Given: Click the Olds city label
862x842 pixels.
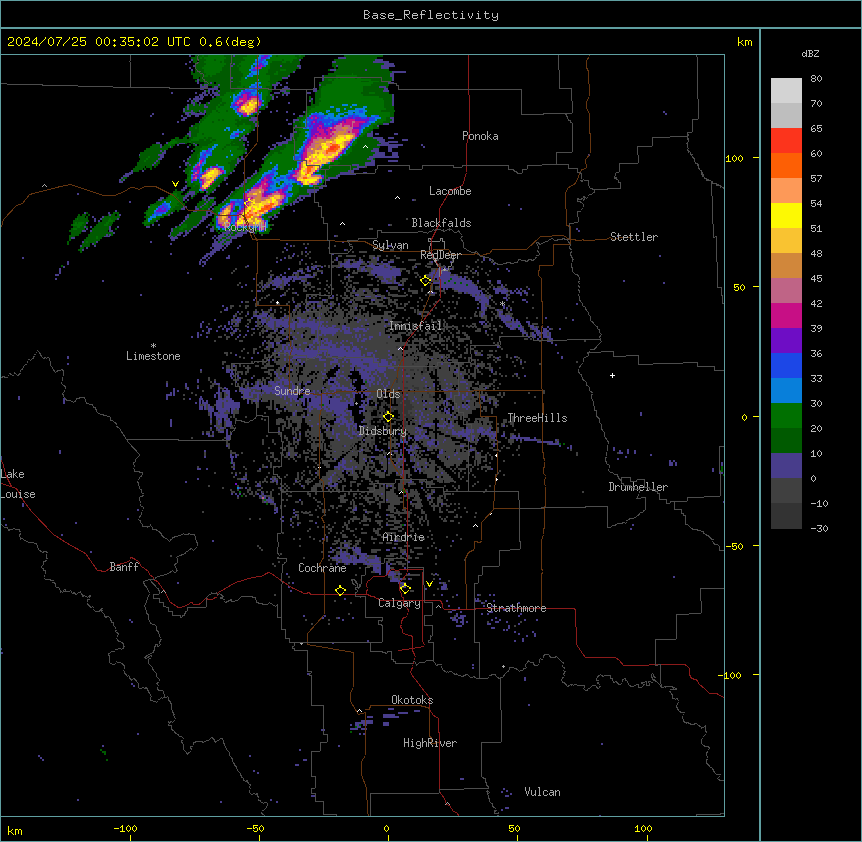Looking at the screenshot, I should point(388,394).
